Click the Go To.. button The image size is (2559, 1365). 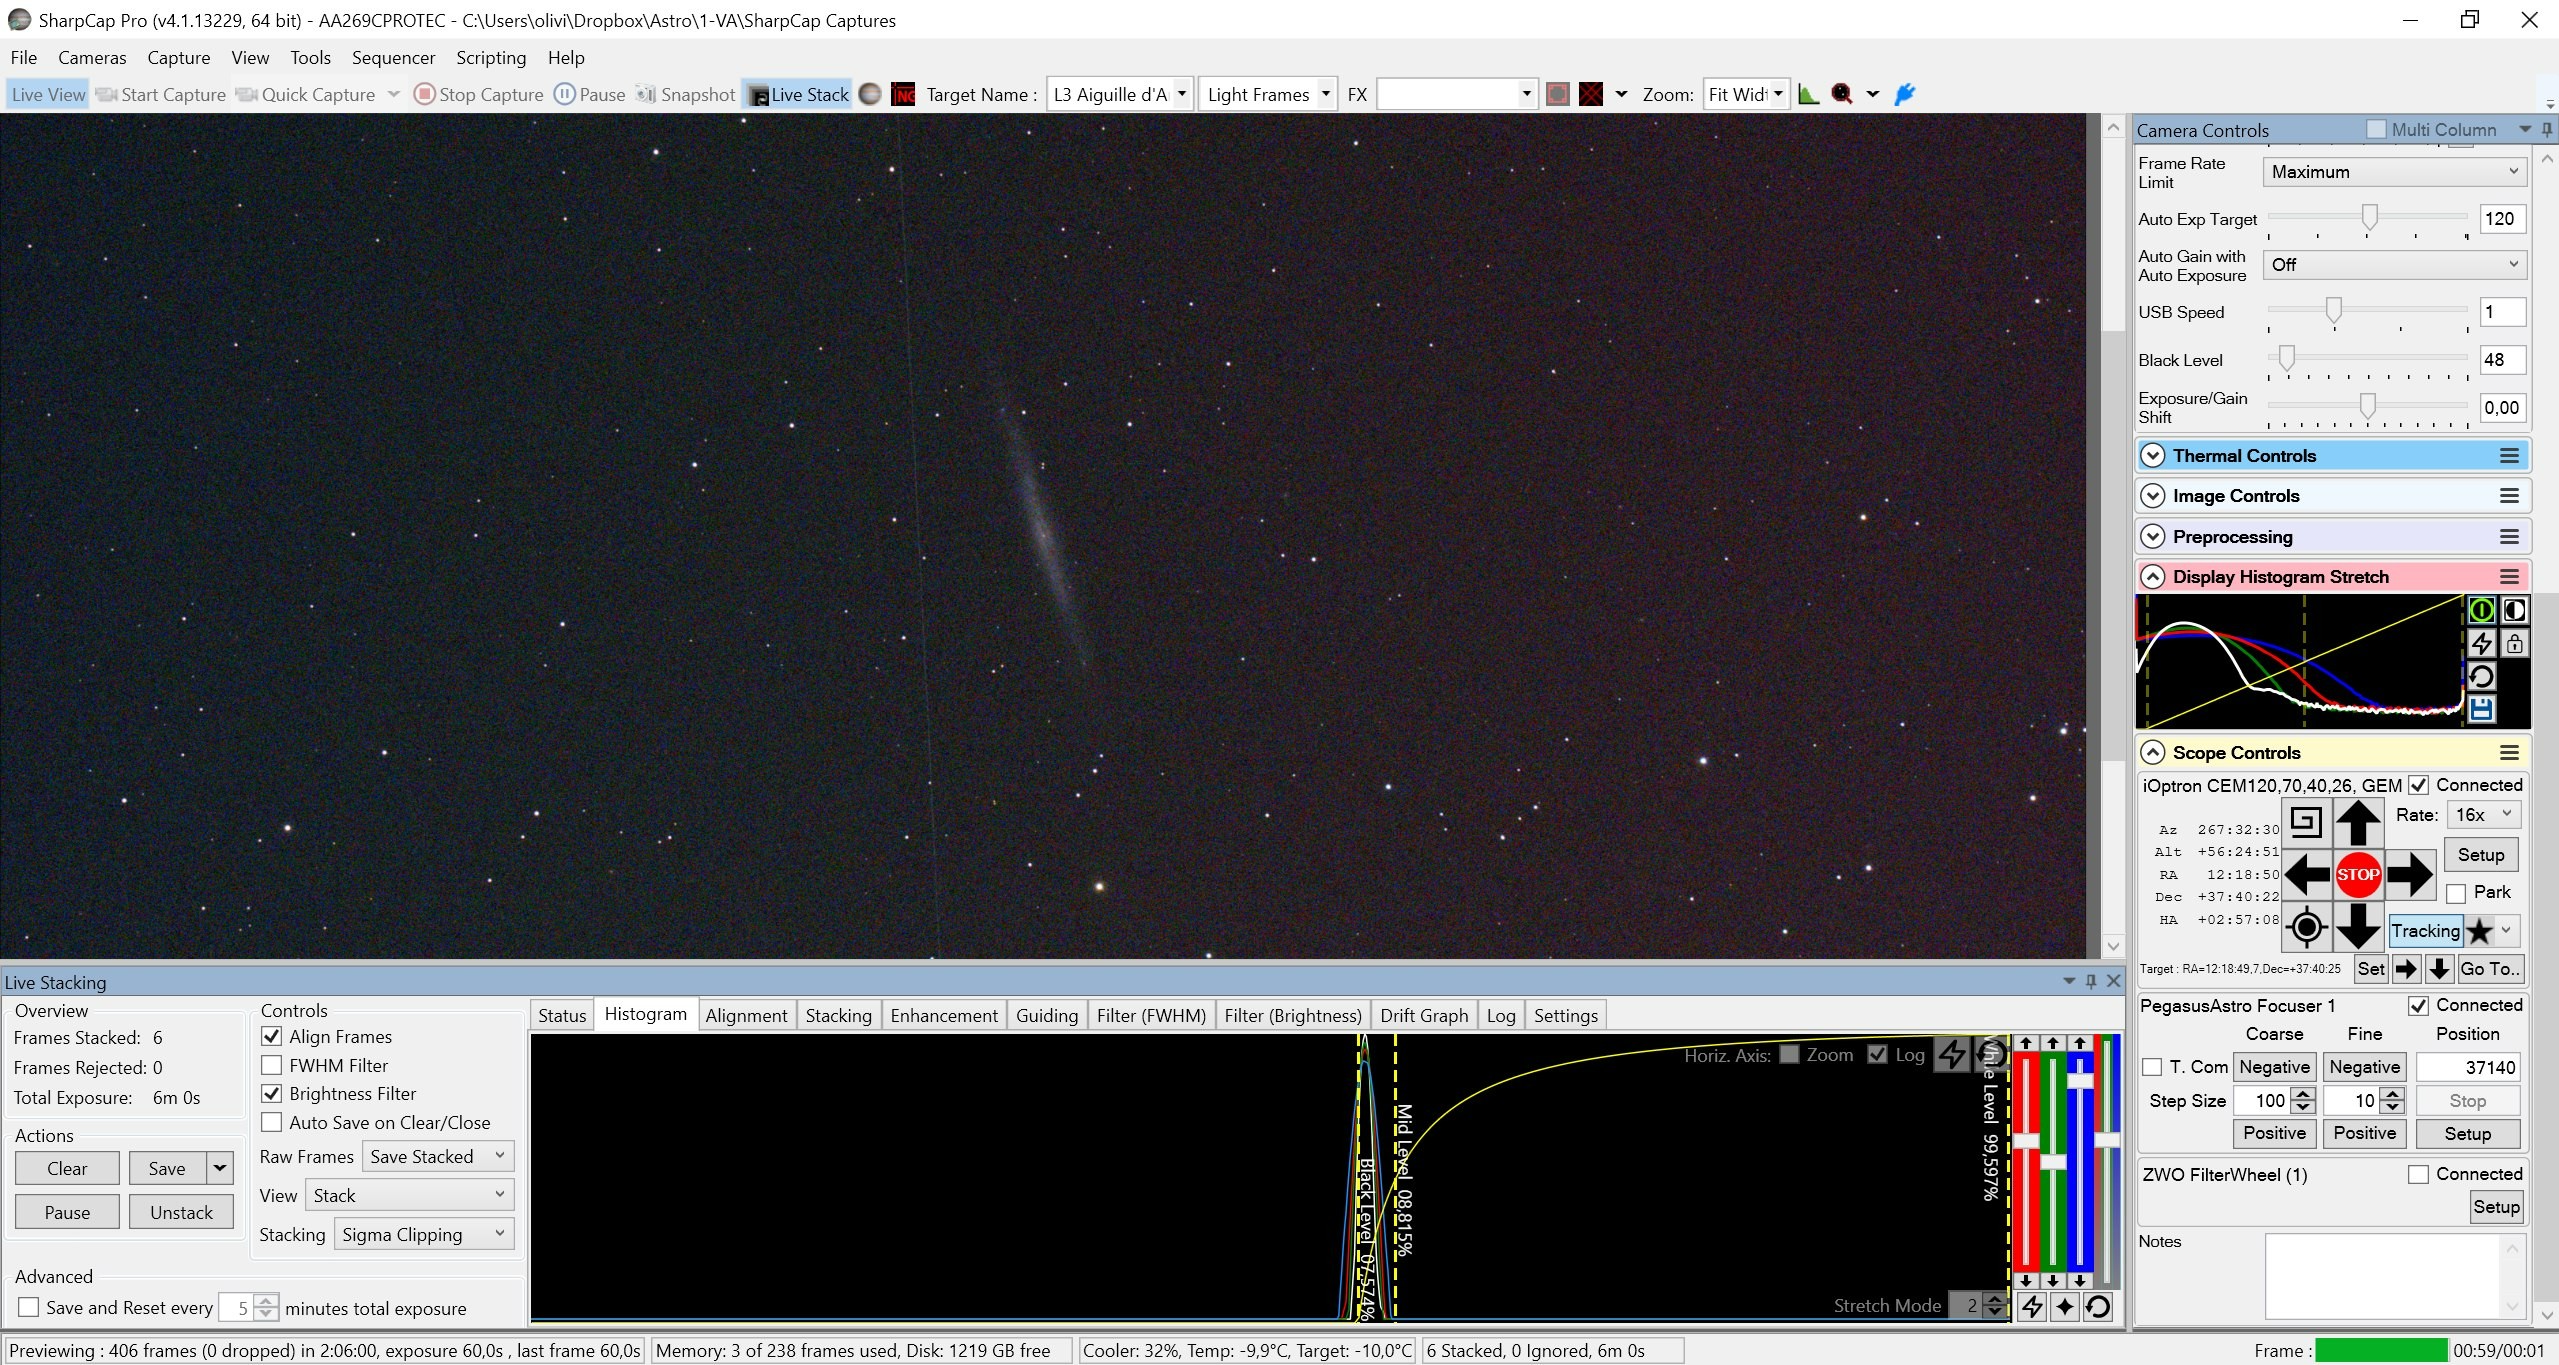coord(2488,968)
